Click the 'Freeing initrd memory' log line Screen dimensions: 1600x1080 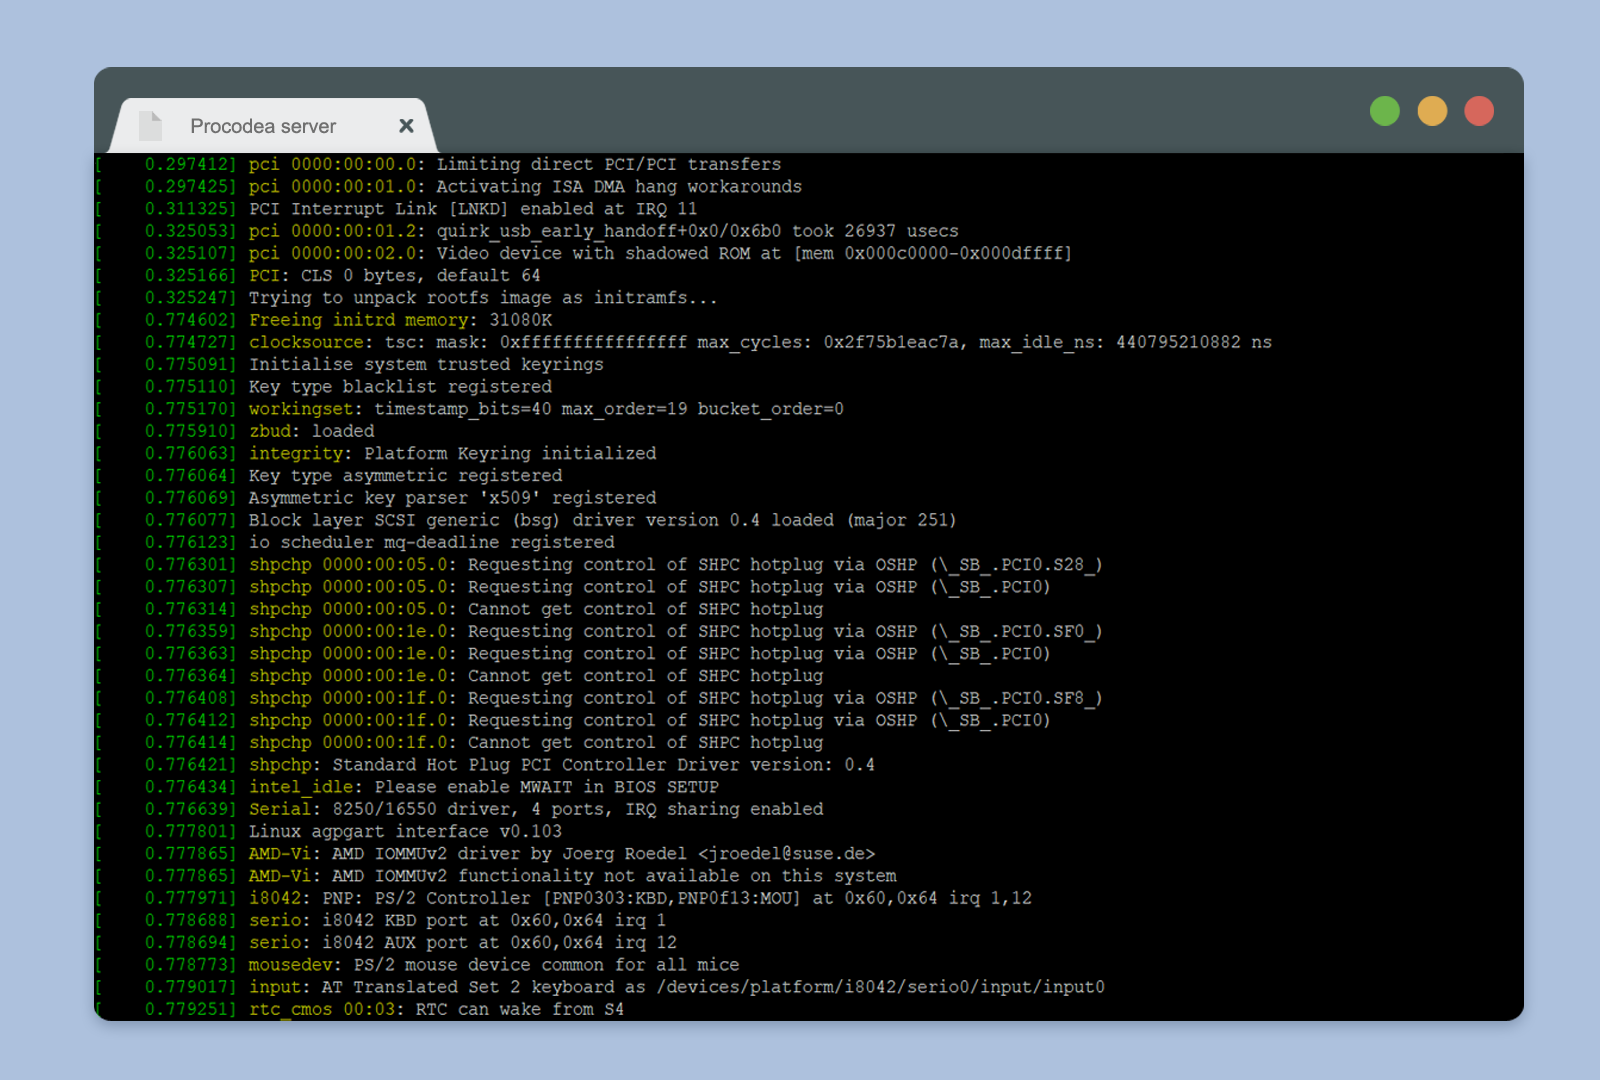400,320
